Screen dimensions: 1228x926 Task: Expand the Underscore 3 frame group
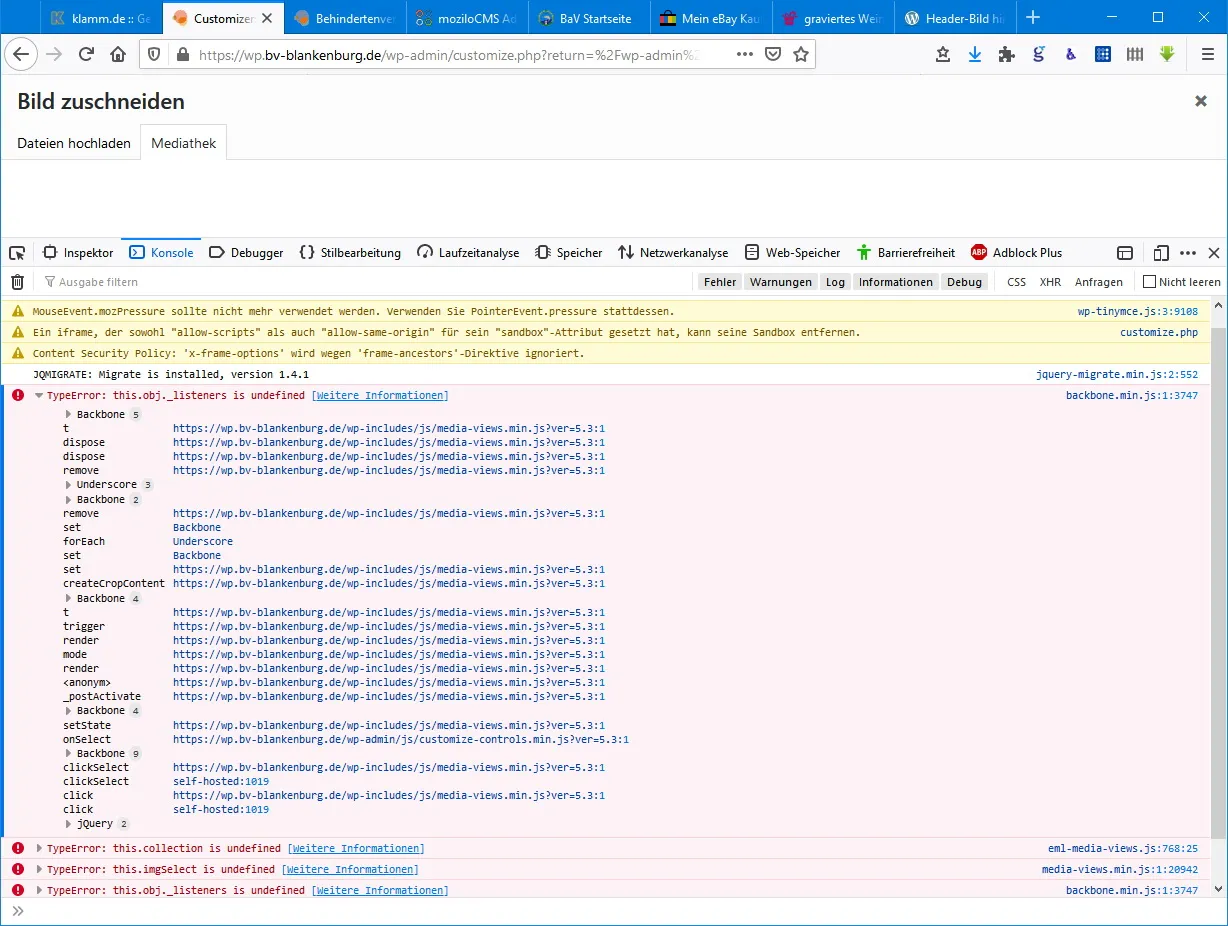click(68, 485)
